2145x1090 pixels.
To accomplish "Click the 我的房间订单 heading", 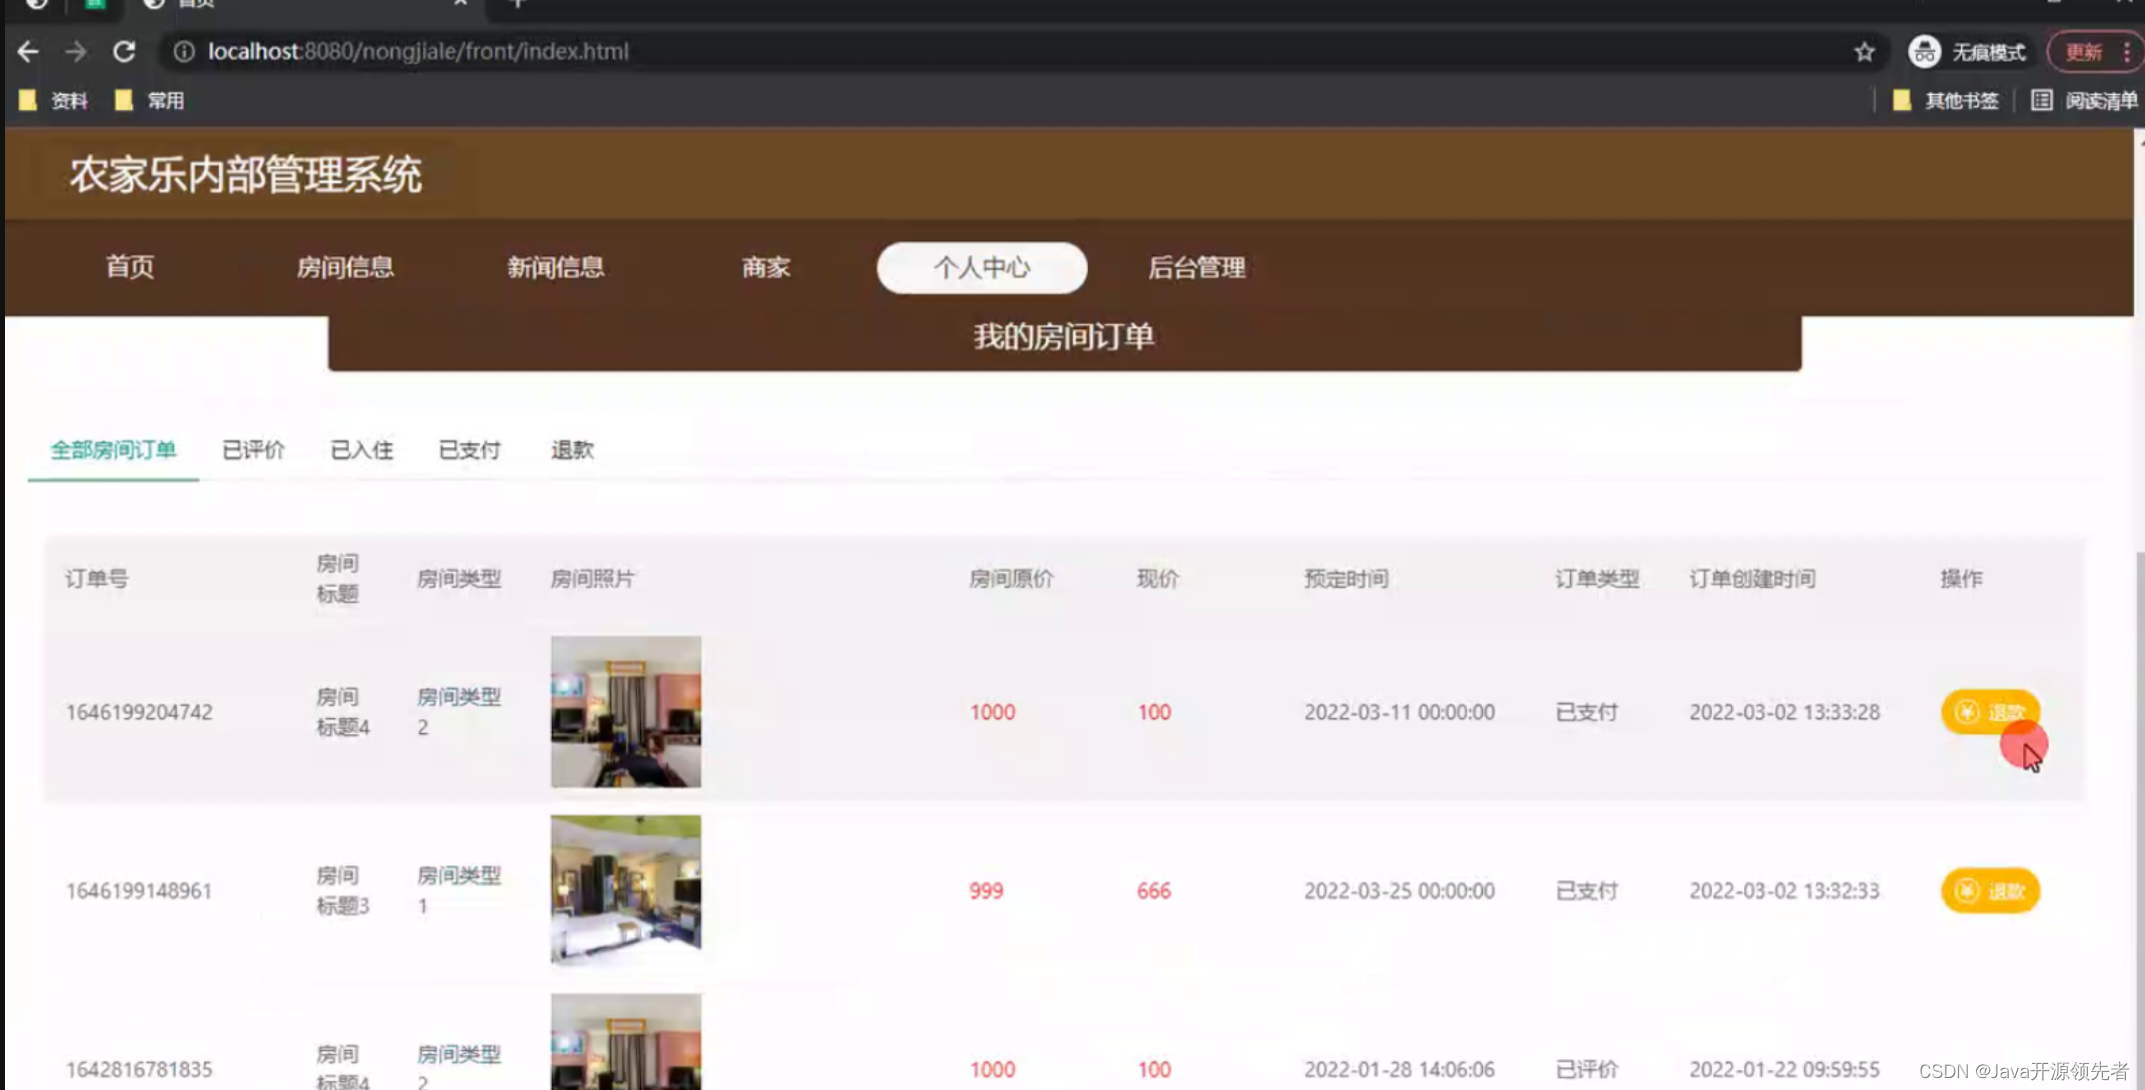I will coord(1064,336).
